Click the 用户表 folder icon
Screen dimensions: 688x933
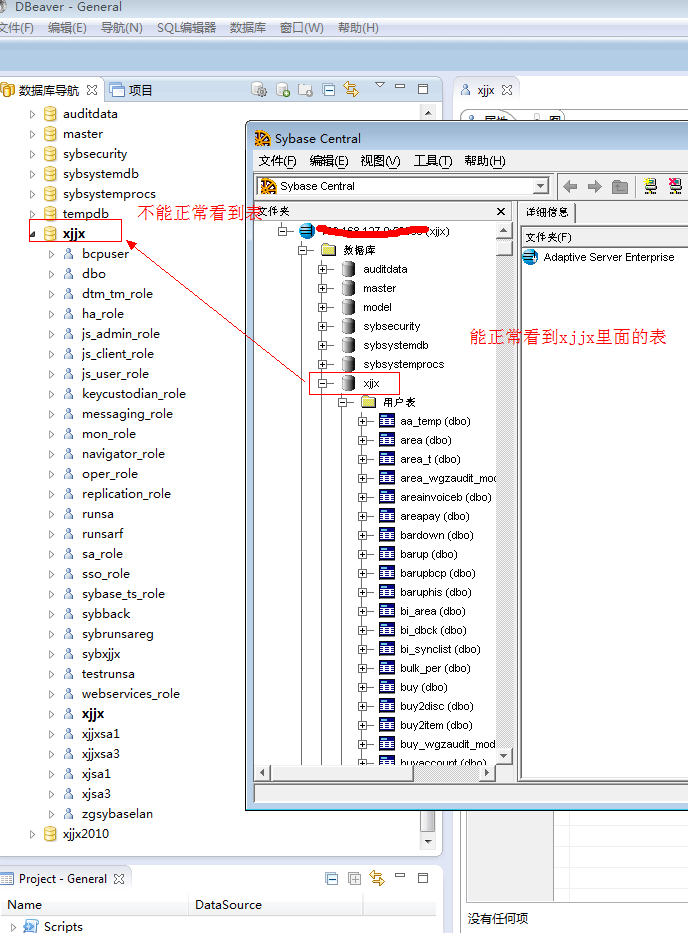368,402
